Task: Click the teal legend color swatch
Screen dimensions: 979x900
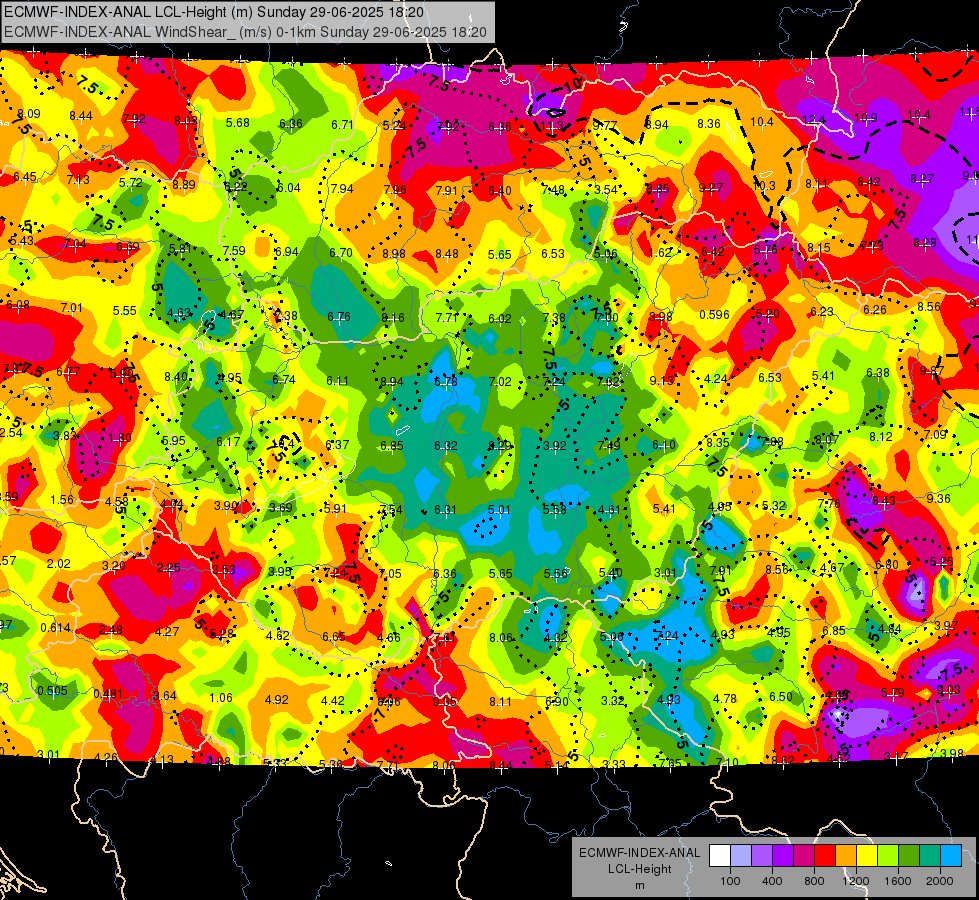Action: click(930, 856)
